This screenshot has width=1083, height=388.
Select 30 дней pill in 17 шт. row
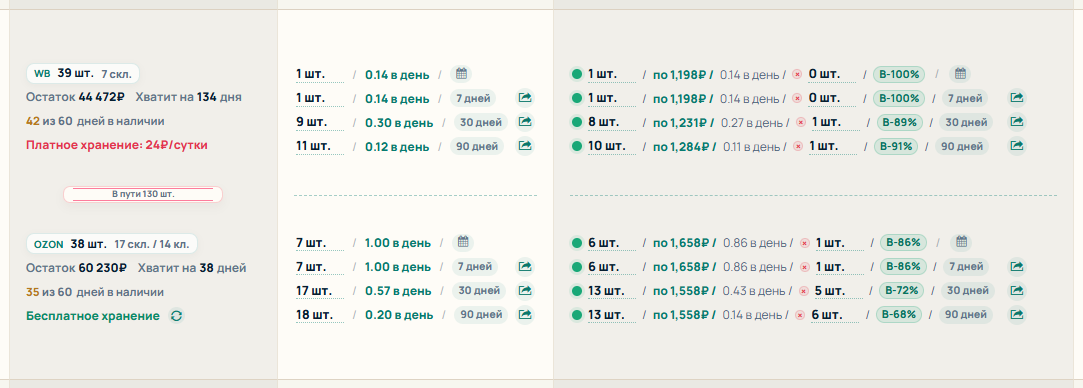[x=479, y=291]
